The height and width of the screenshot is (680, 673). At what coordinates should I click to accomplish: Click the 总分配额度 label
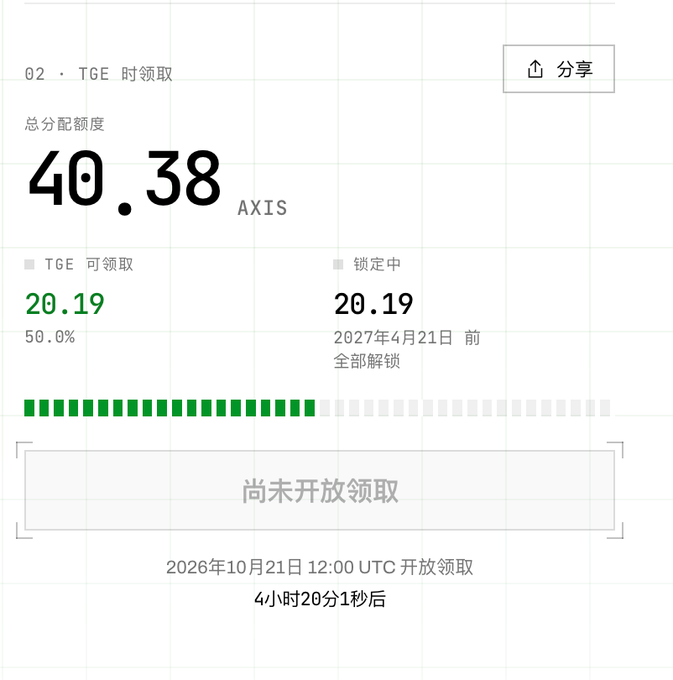click(65, 124)
